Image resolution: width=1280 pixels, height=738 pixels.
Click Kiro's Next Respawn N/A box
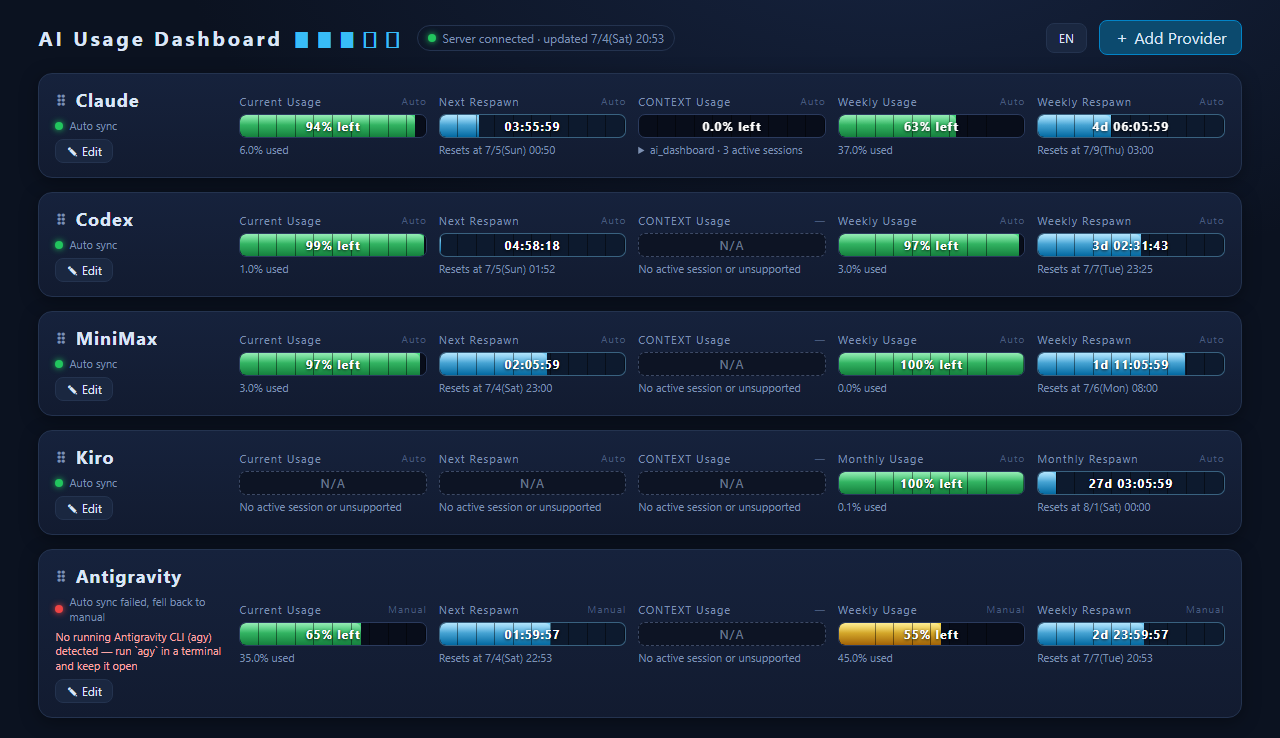[x=532, y=483]
